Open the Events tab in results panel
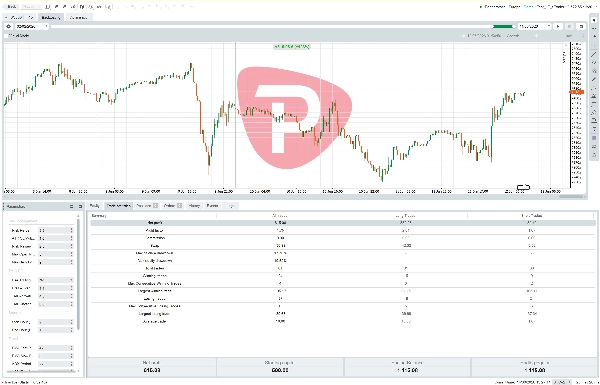The height and width of the screenshot is (385, 600). pos(212,206)
